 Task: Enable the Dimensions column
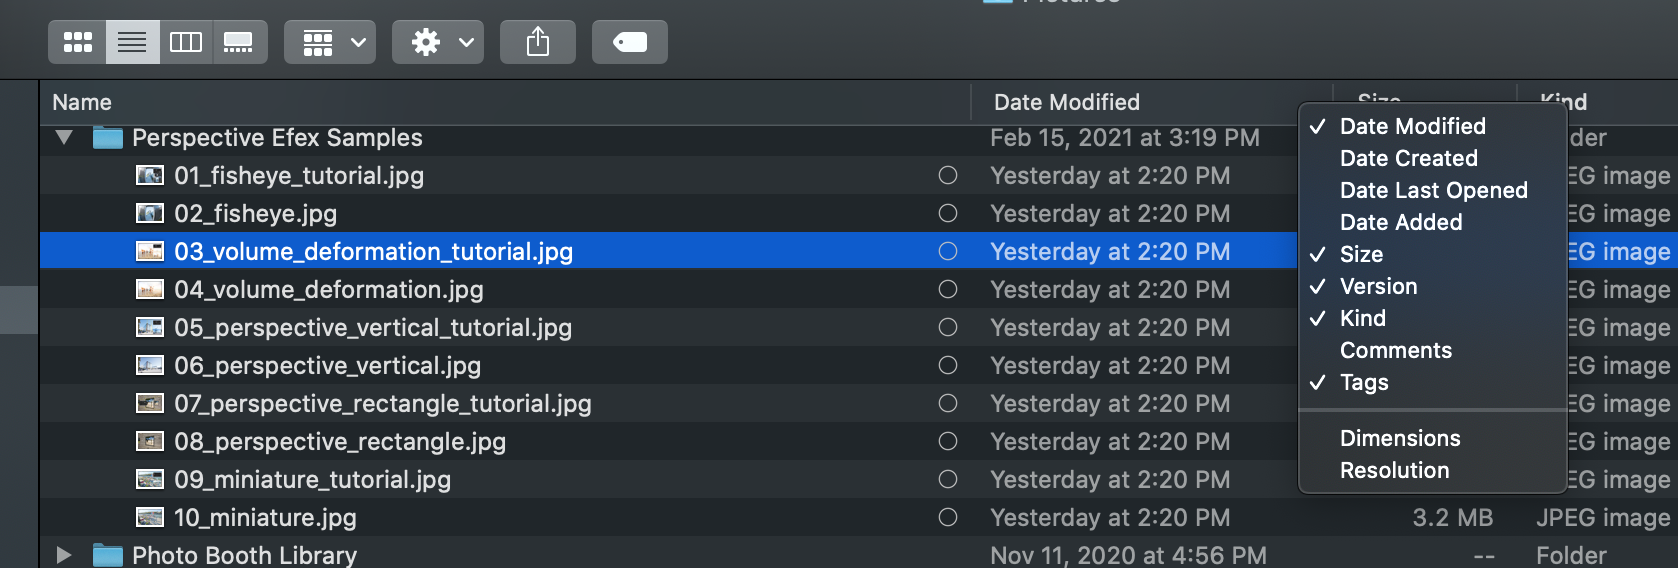(1400, 438)
